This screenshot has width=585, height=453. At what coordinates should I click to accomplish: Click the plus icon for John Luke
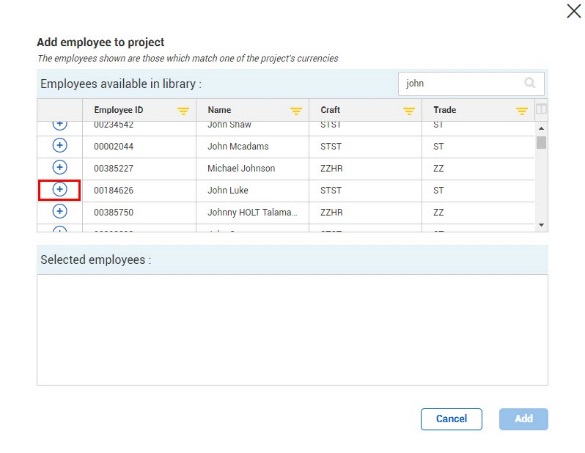pyautogui.click(x=60, y=189)
